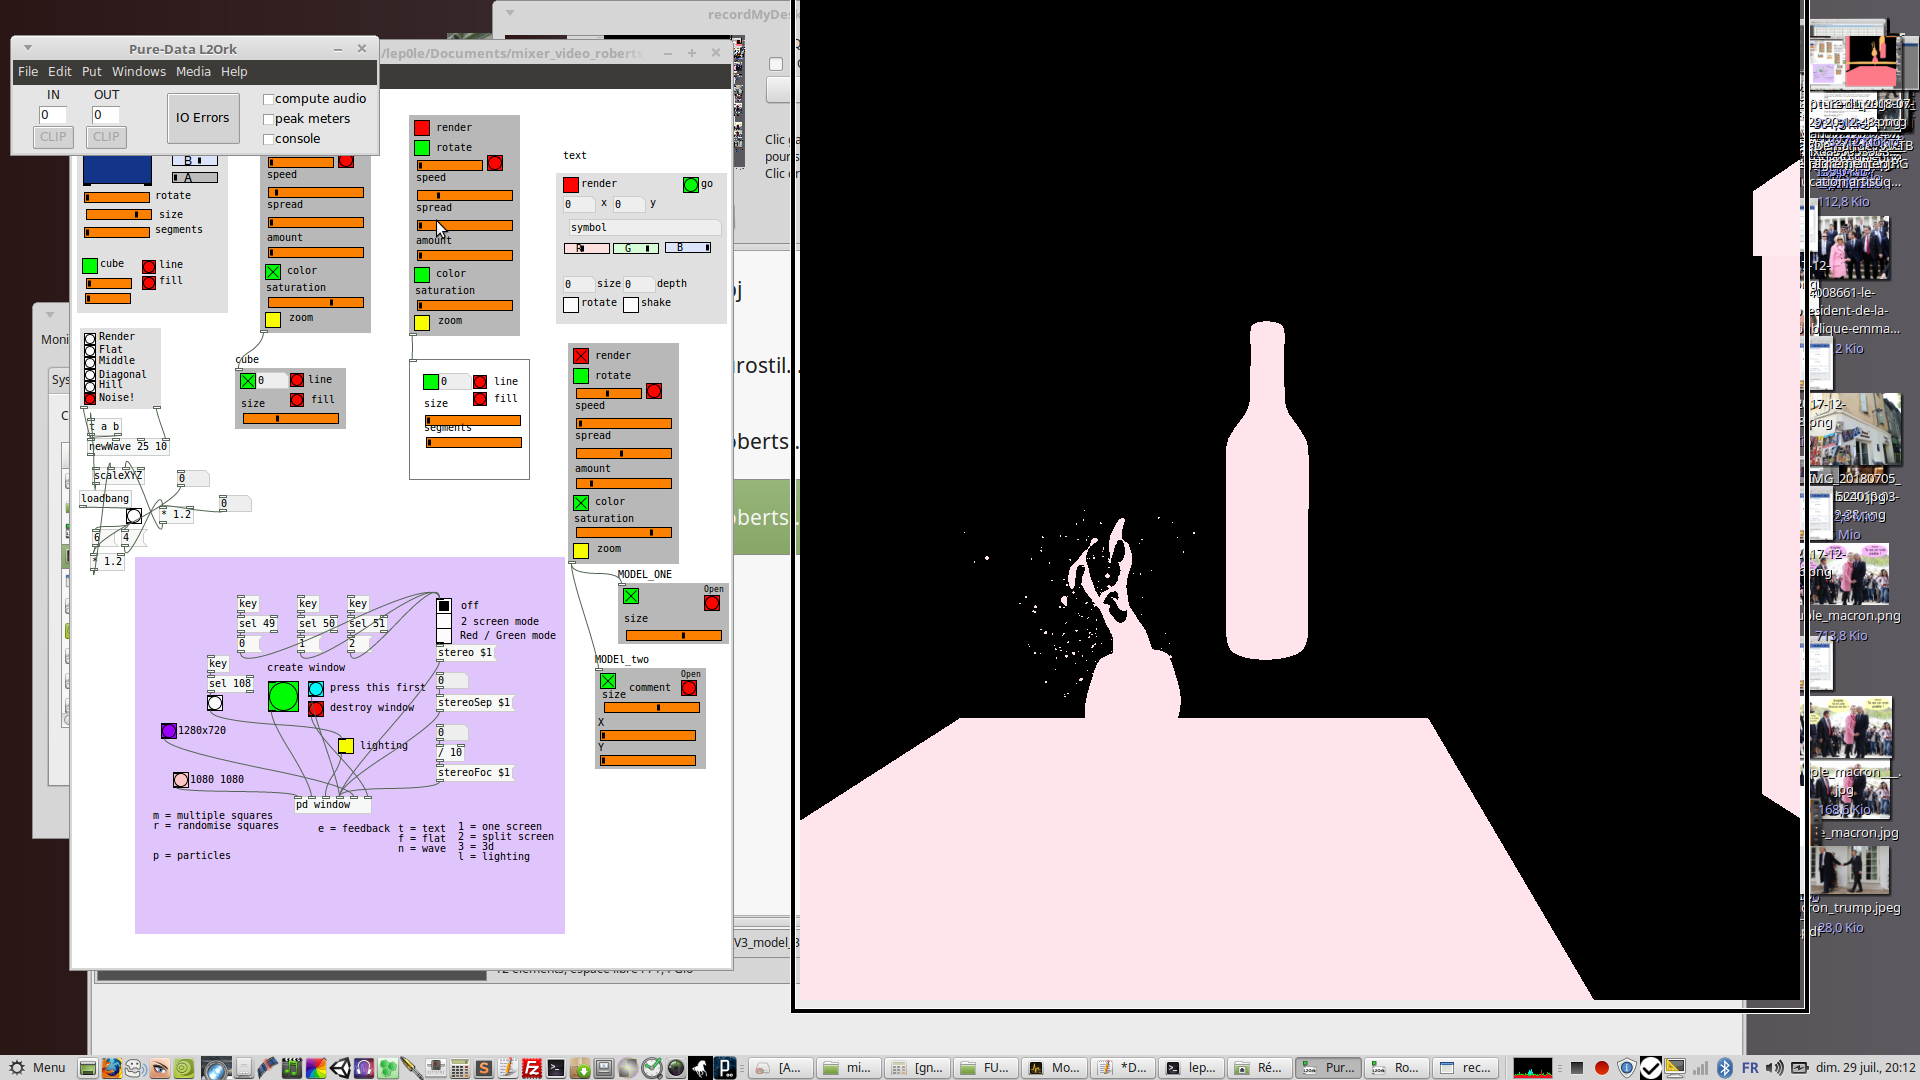The width and height of the screenshot is (1920, 1080).
Task: Click the volume icon in system tray
Action: [x=1774, y=1068]
